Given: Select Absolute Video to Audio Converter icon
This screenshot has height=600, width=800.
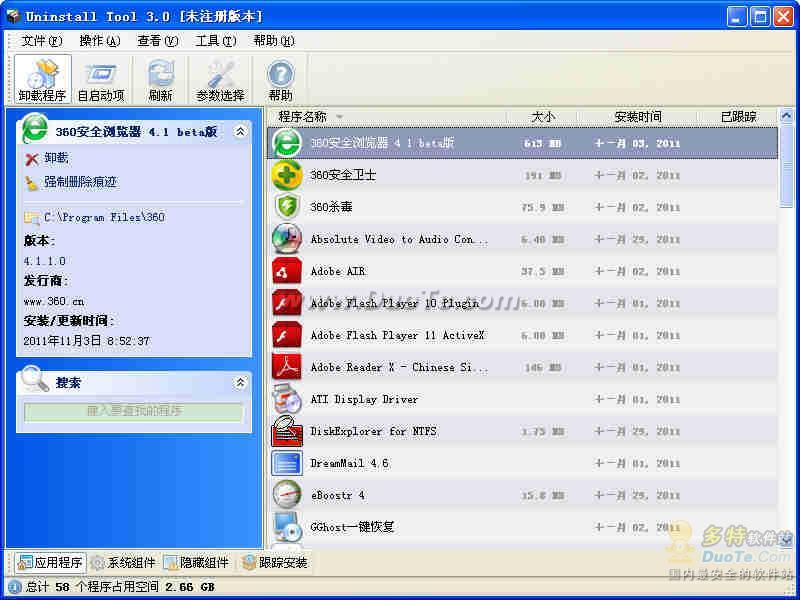Looking at the screenshot, I should coord(287,239).
